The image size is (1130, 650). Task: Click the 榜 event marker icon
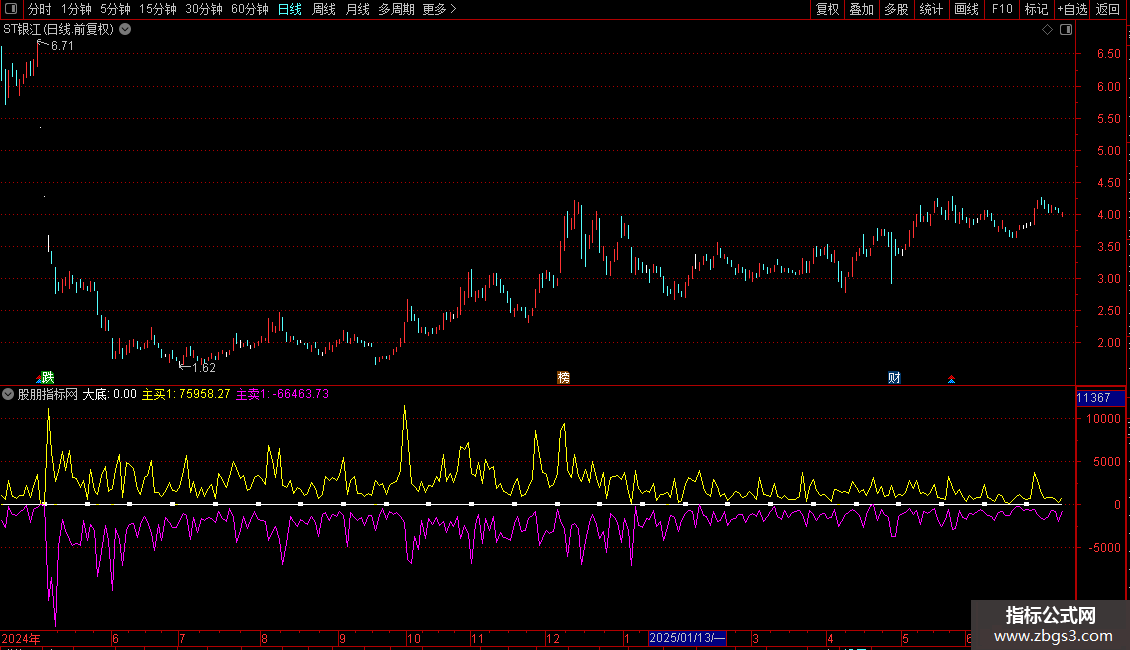tap(564, 378)
